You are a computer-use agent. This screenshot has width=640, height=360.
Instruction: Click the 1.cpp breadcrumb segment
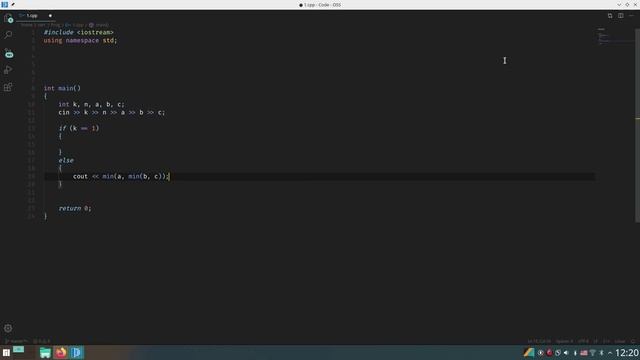point(75,25)
